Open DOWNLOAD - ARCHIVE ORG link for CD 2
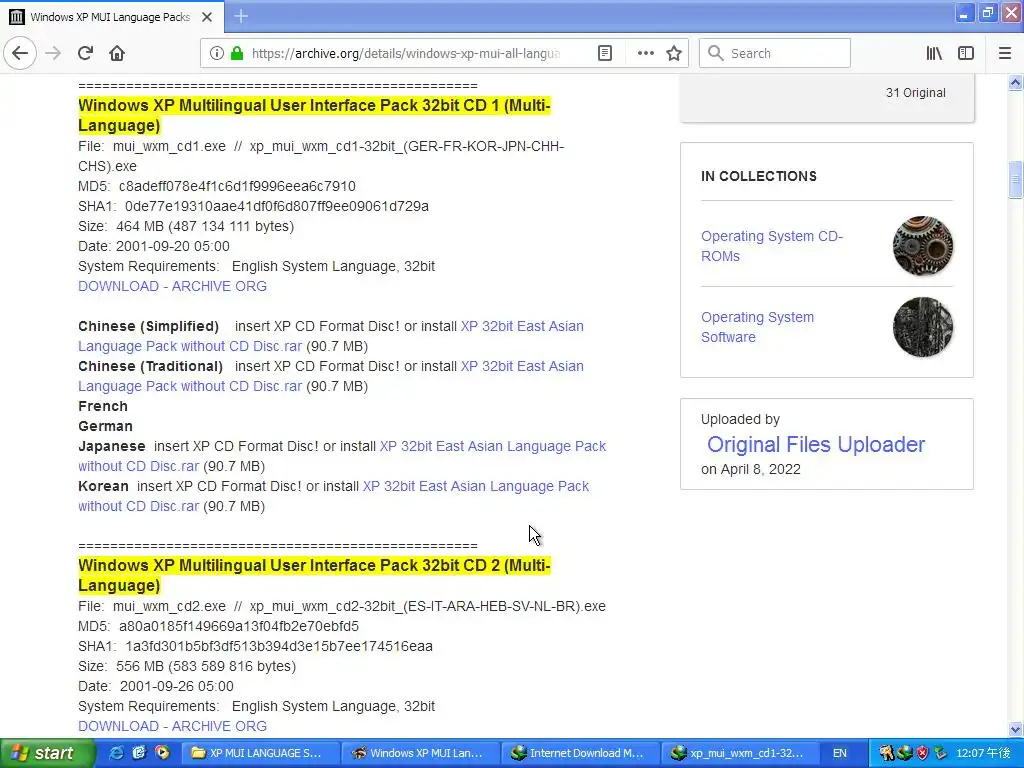 [x=172, y=726]
